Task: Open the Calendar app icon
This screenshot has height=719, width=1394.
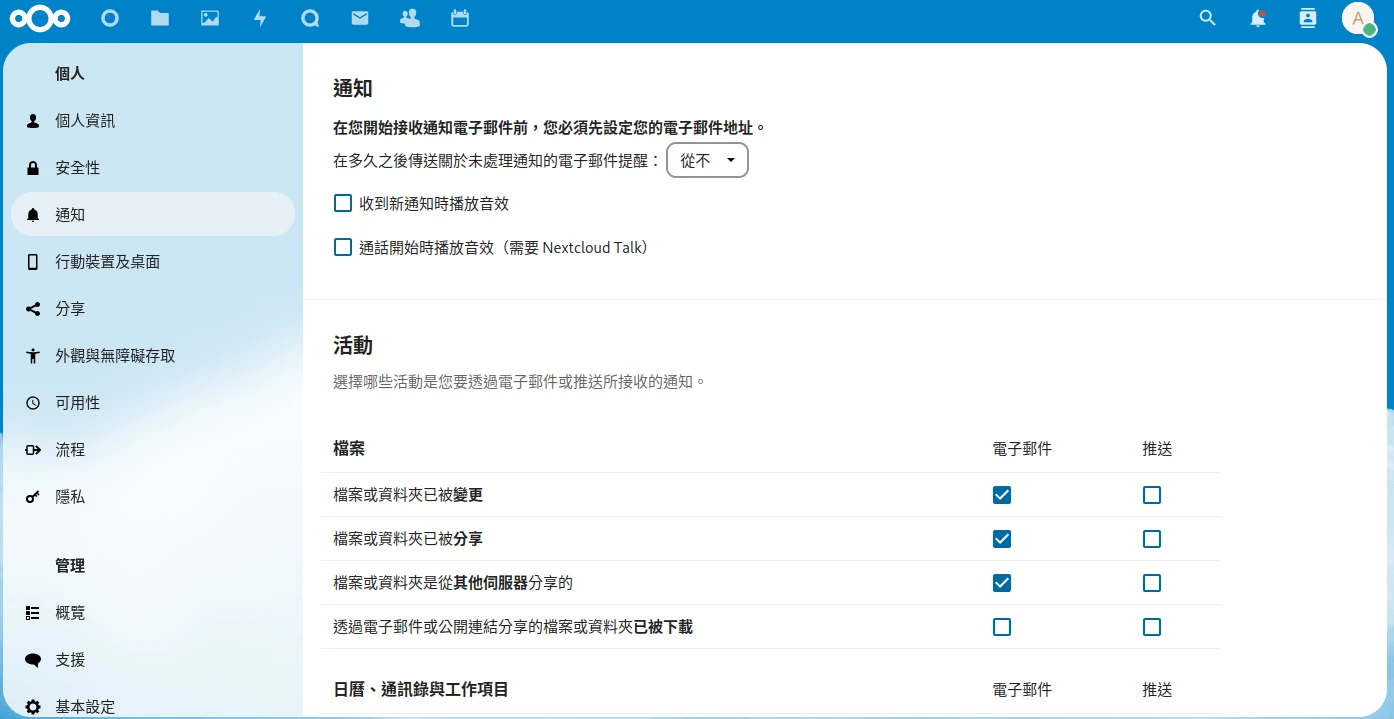Action: (460, 18)
